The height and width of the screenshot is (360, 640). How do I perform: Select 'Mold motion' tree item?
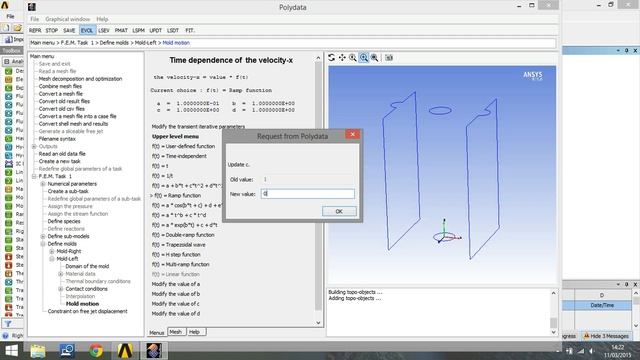pyautogui.click(x=82, y=304)
